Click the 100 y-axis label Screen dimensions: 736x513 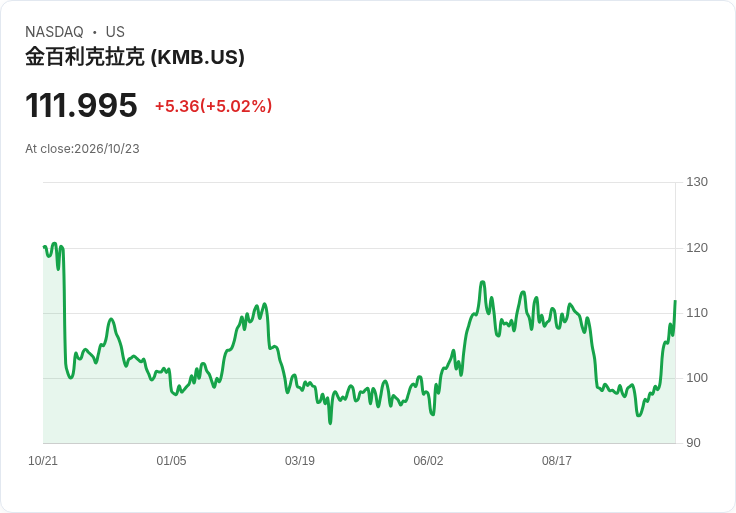(697, 378)
